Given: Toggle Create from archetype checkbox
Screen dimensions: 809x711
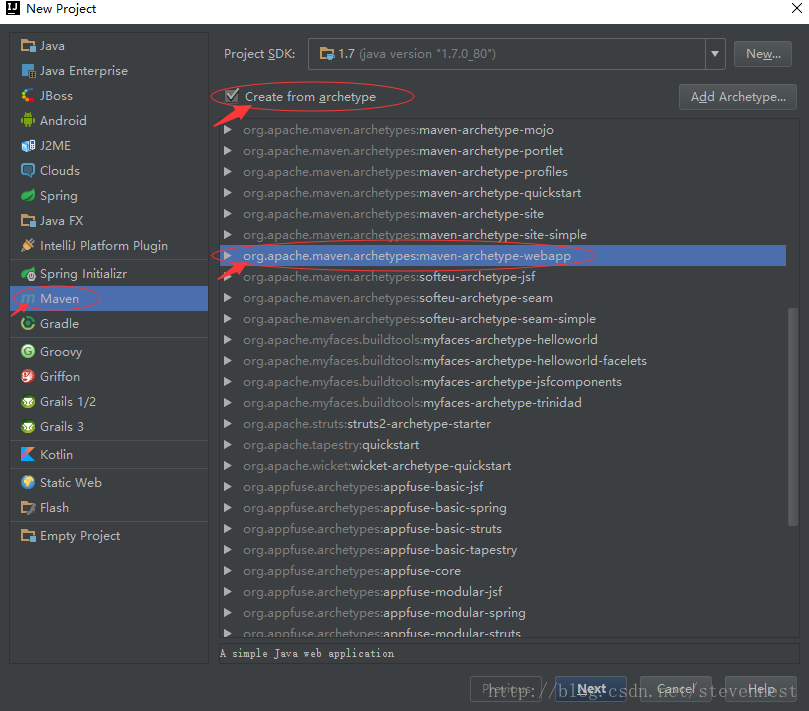Looking at the screenshot, I should pyautogui.click(x=232, y=95).
